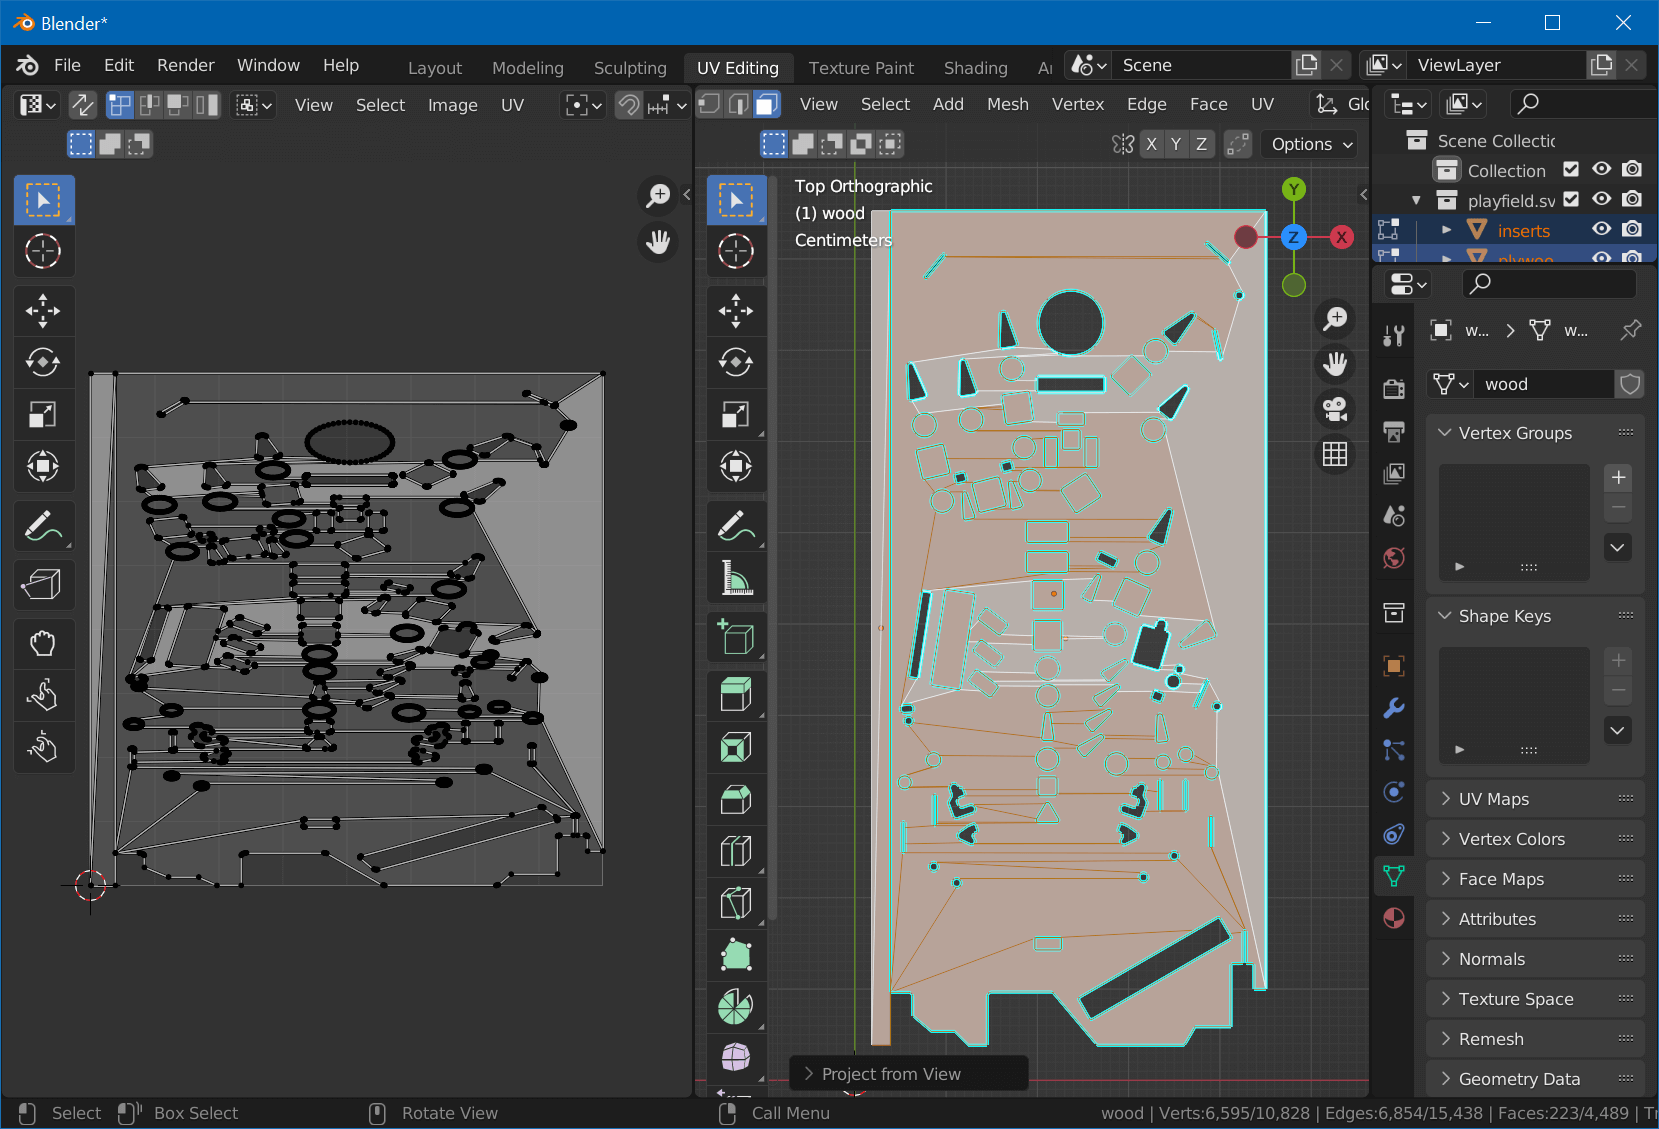This screenshot has height=1129, width=1659.
Task: Select the 3D viewport Measure tool
Action: [x=737, y=578]
